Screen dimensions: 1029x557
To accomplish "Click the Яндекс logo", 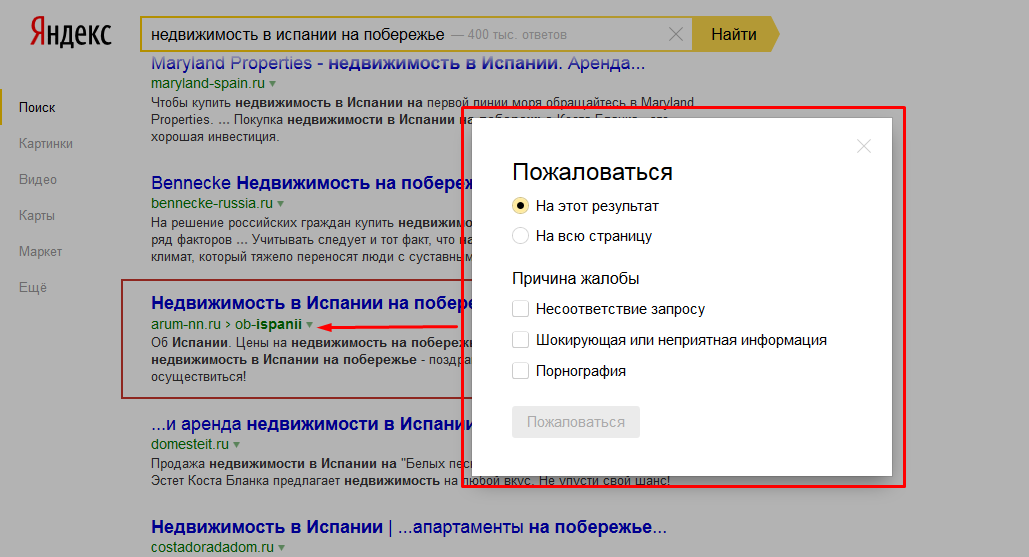I will pos(70,33).
